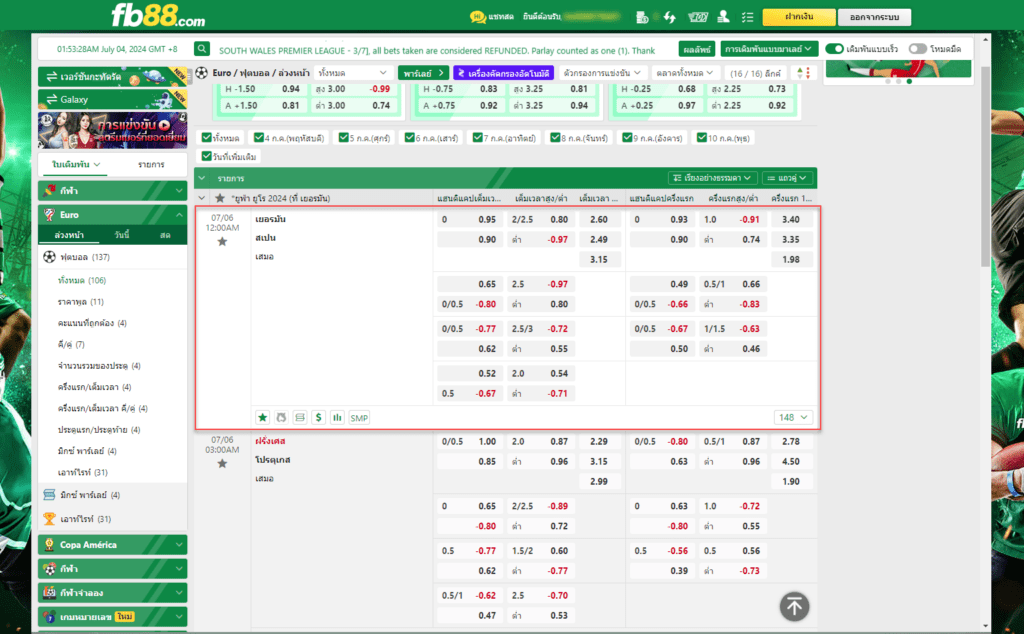This screenshot has width=1024, height=634.
Task: Uncheck the วันที่เพิ่มเติม checkbox
Action: click(206, 156)
